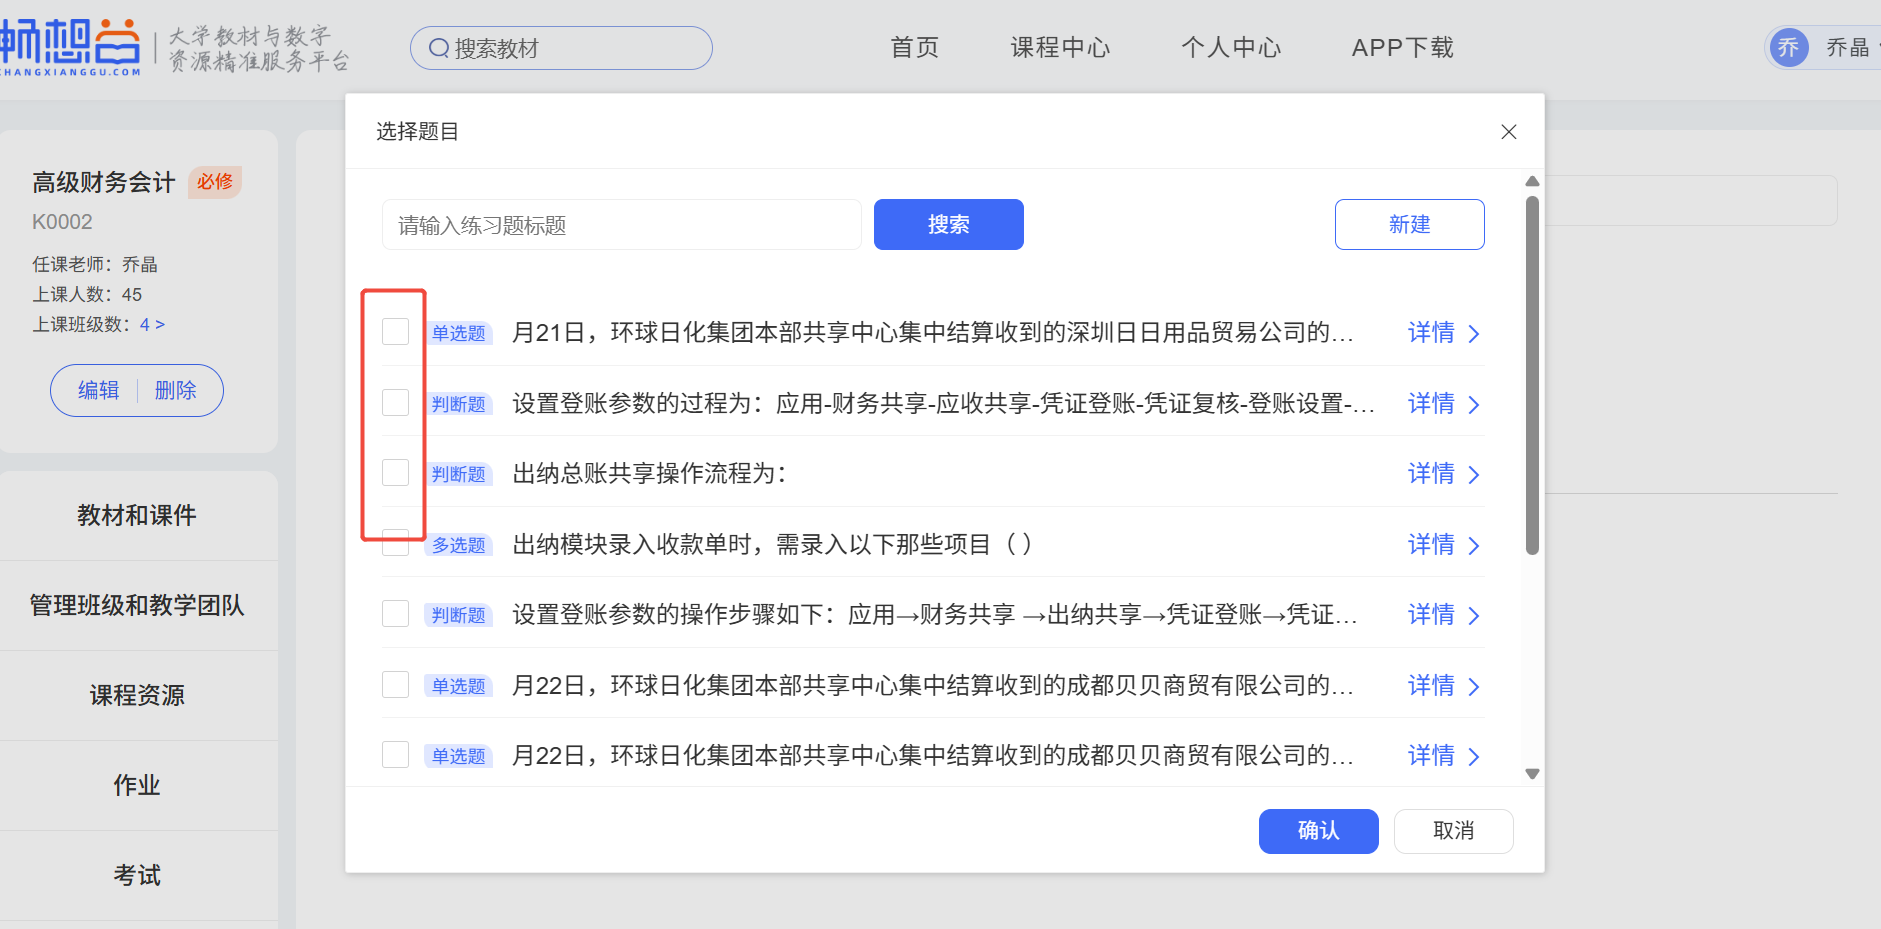Check the box for 月21日 question
The image size is (1881, 929).
396,332
